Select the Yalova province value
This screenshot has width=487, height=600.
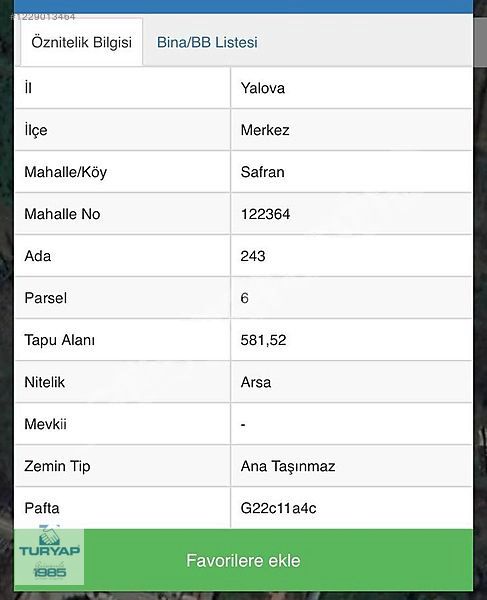click(x=263, y=88)
